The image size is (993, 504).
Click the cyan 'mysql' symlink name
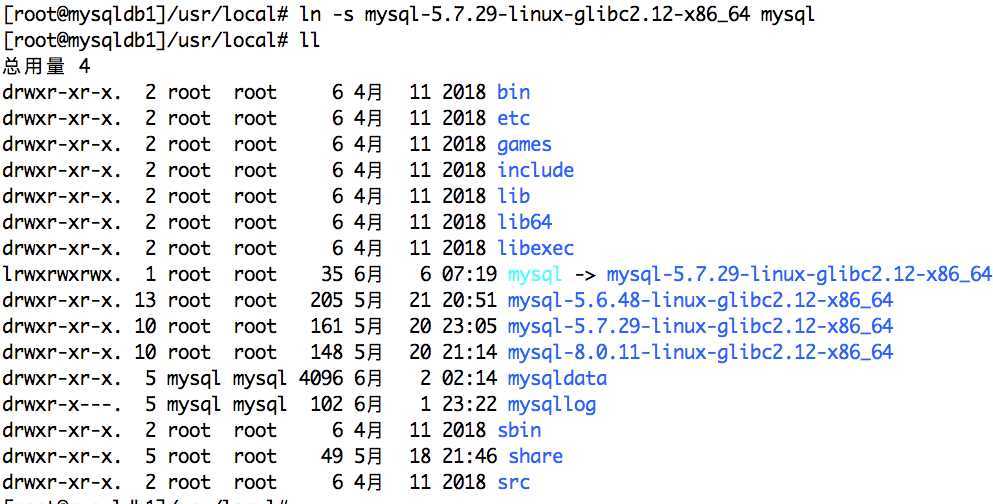[535, 274]
